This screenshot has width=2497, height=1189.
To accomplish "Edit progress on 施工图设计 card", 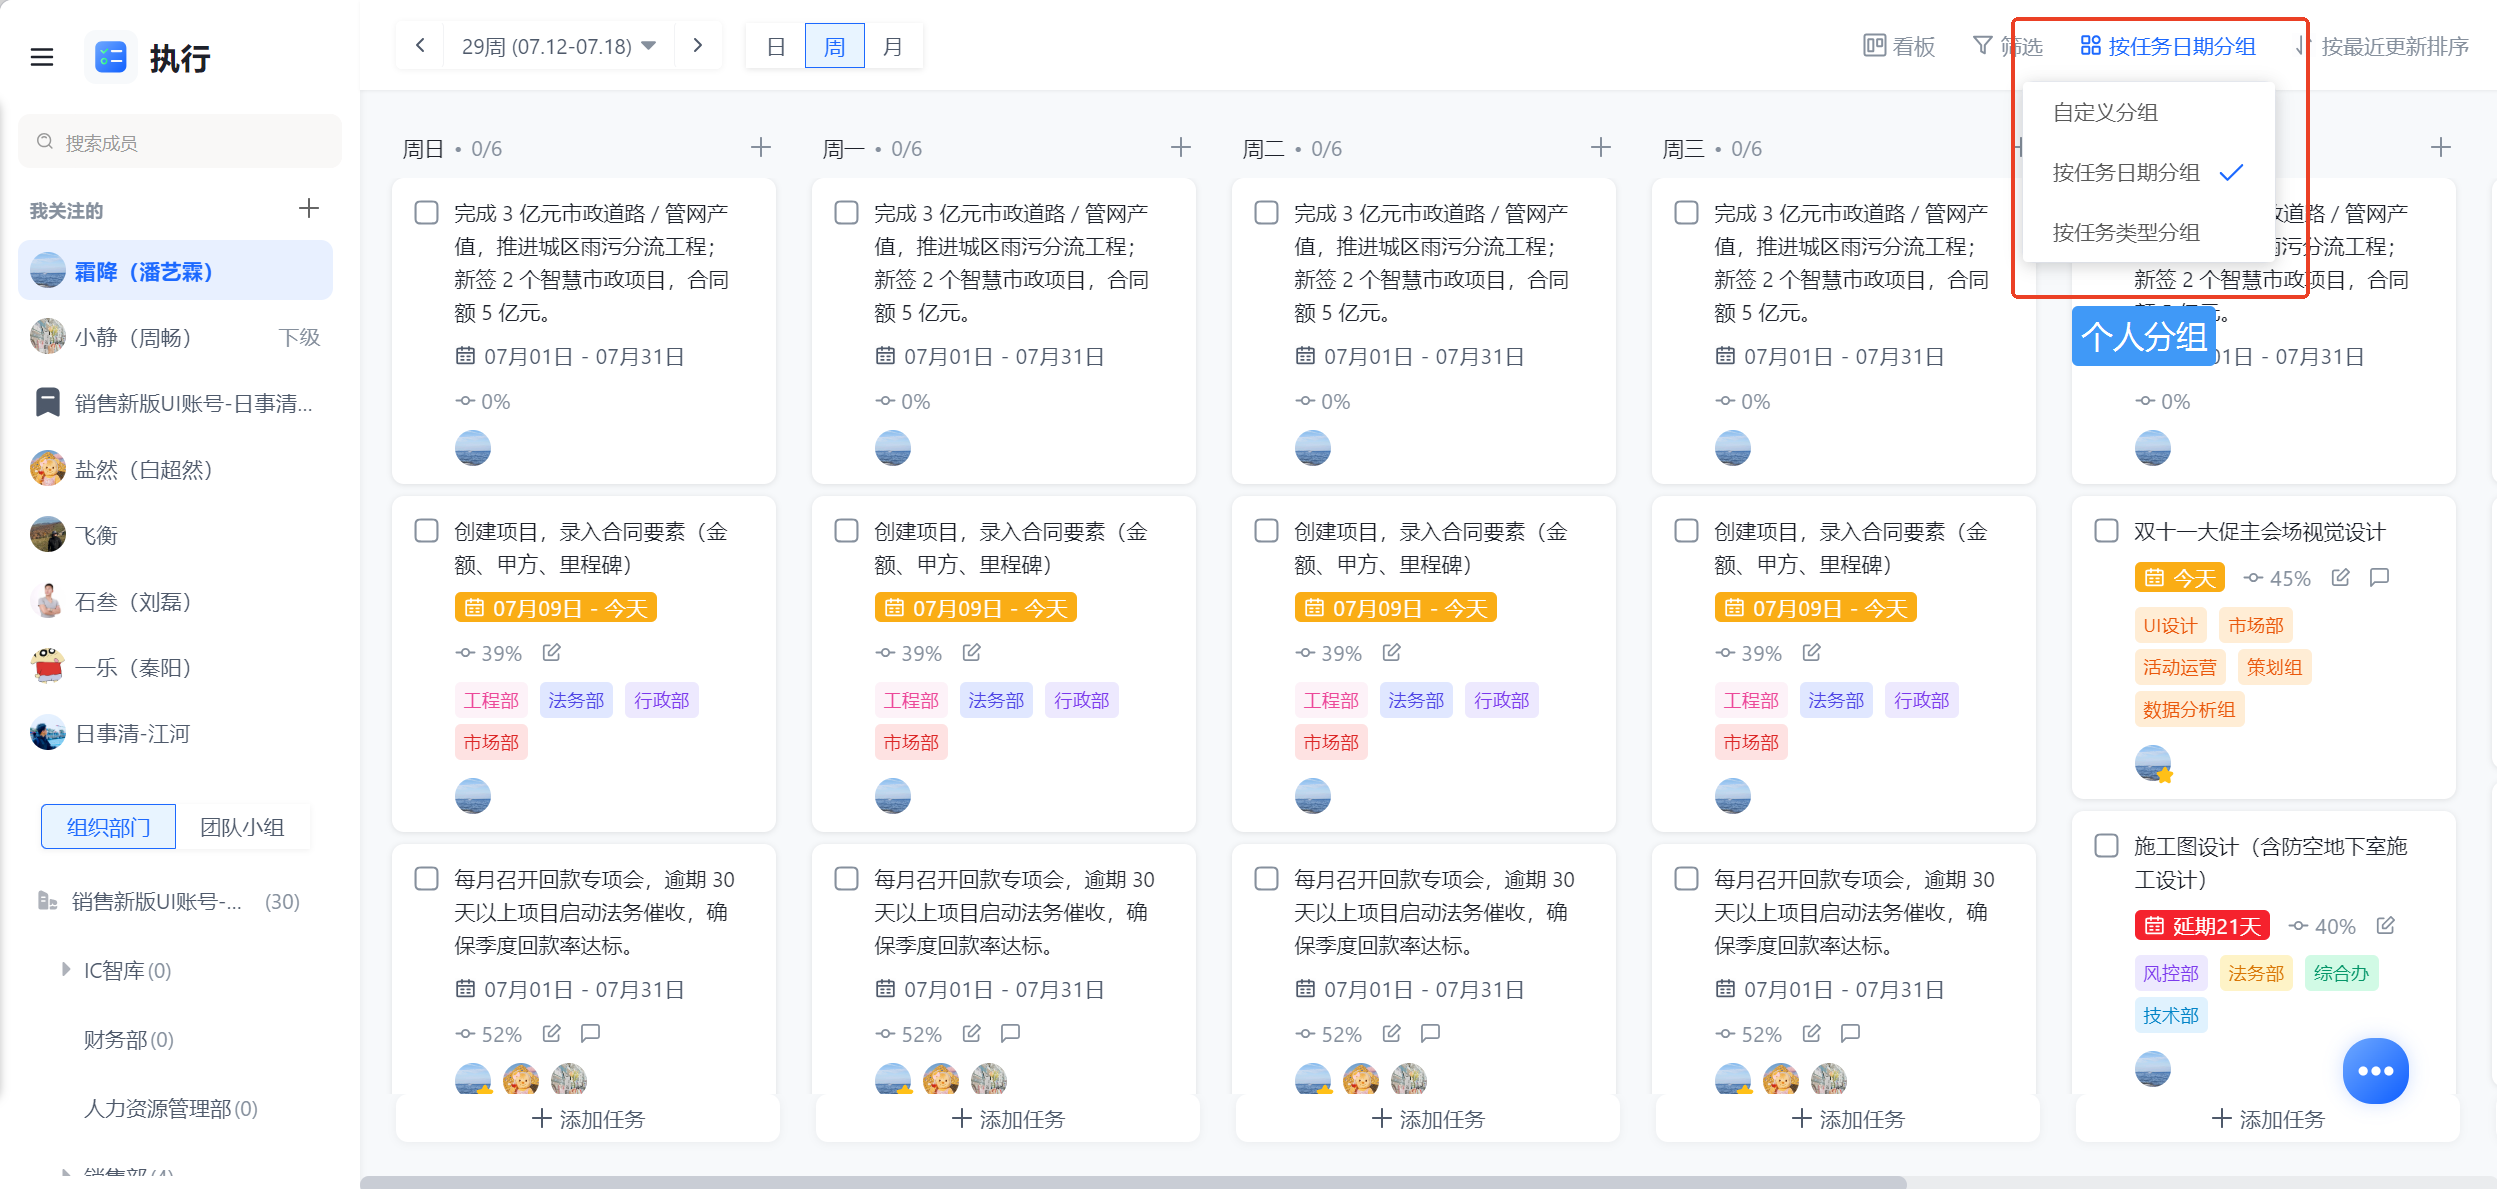I will [x=2386, y=926].
